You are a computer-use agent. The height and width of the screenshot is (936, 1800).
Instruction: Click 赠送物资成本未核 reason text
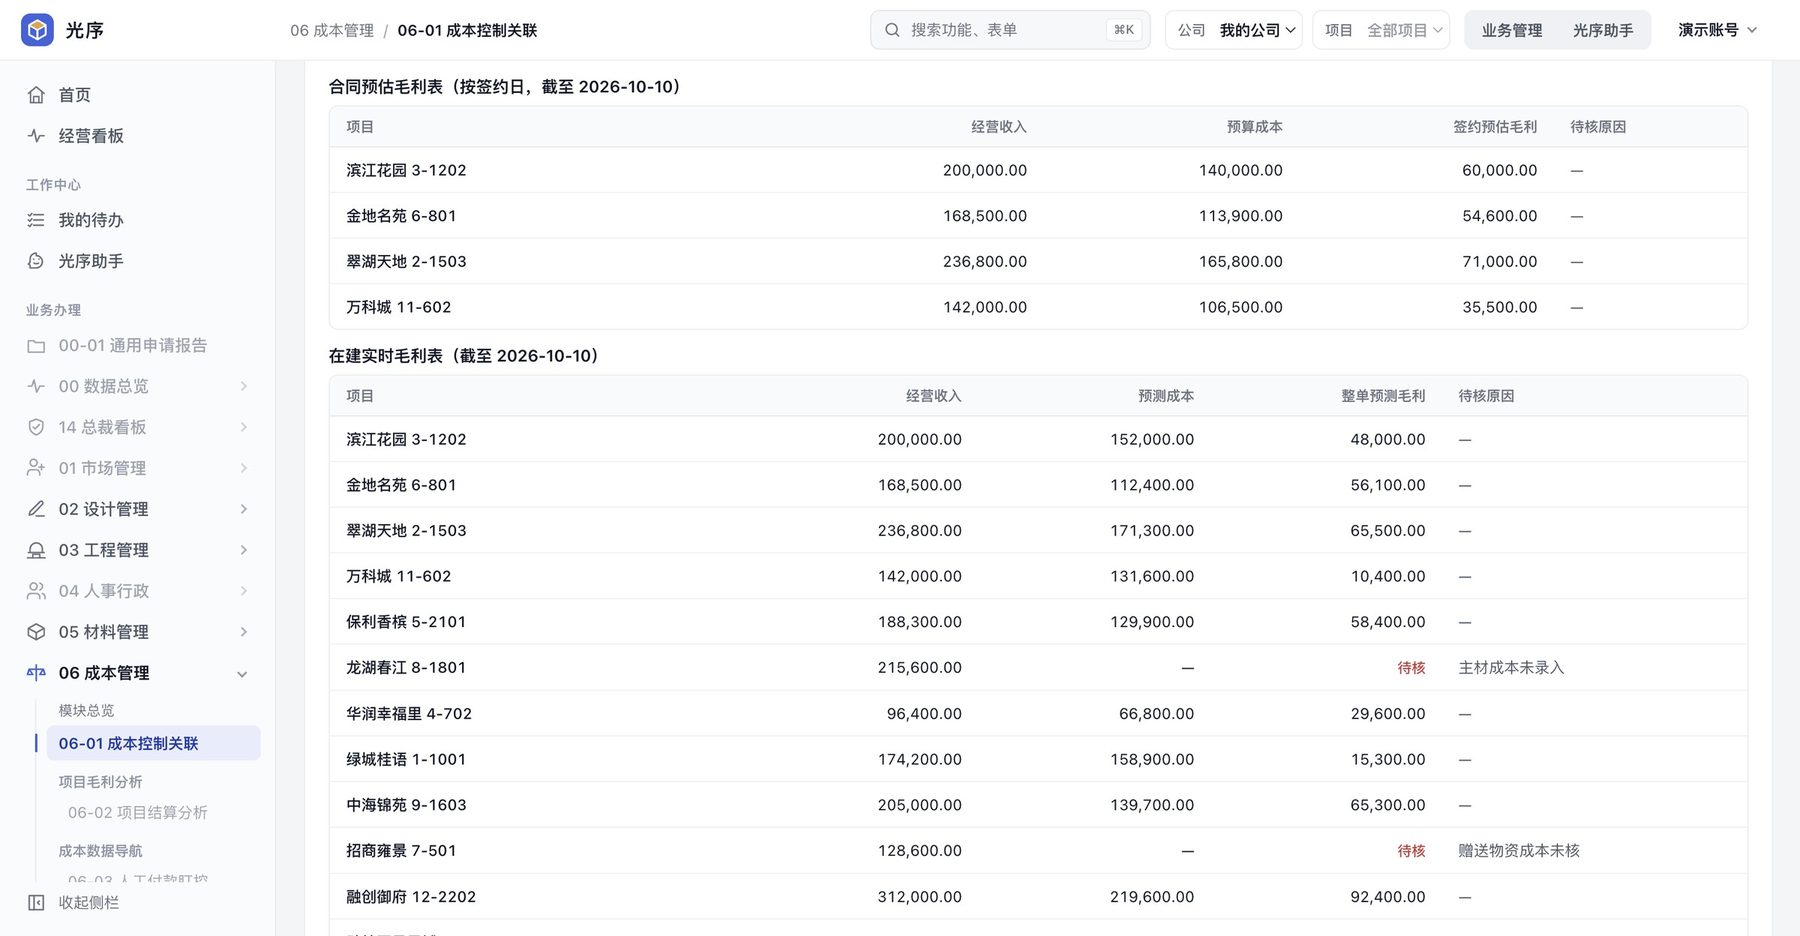(x=1519, y=851)
